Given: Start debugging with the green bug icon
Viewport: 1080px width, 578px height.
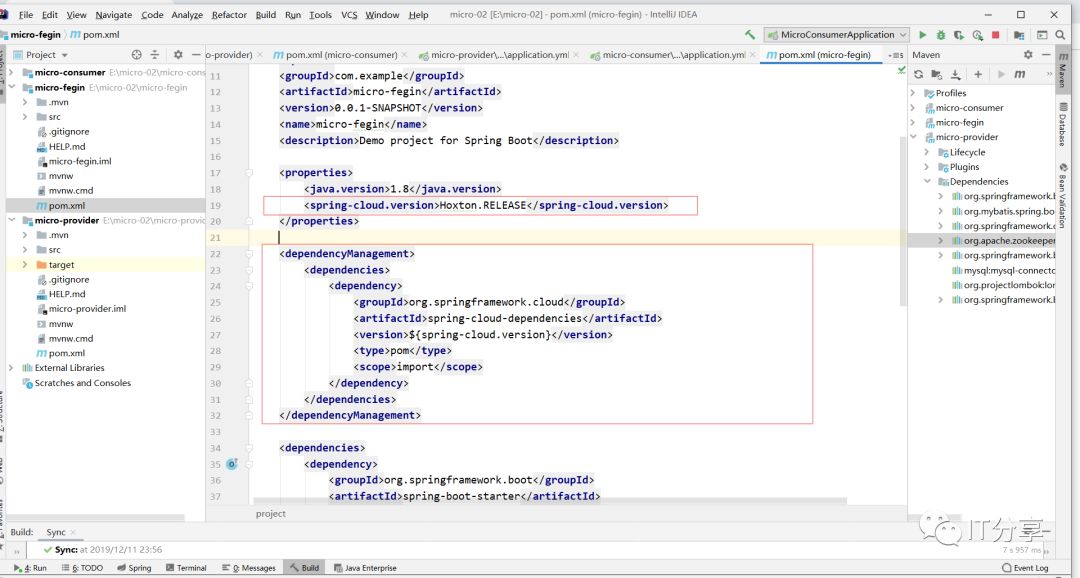Looking at the screenshot, I should pos(941,34).
